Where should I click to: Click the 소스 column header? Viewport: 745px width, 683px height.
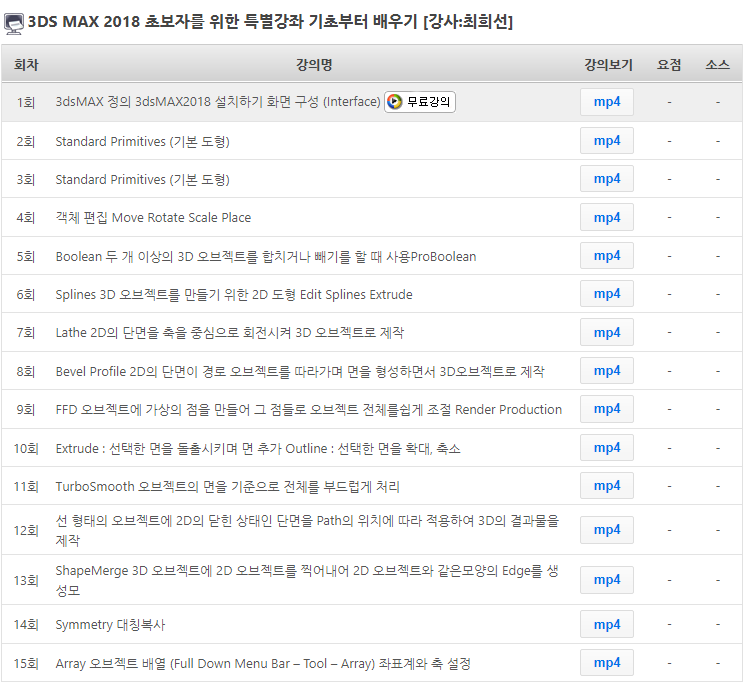click(717, 65)
